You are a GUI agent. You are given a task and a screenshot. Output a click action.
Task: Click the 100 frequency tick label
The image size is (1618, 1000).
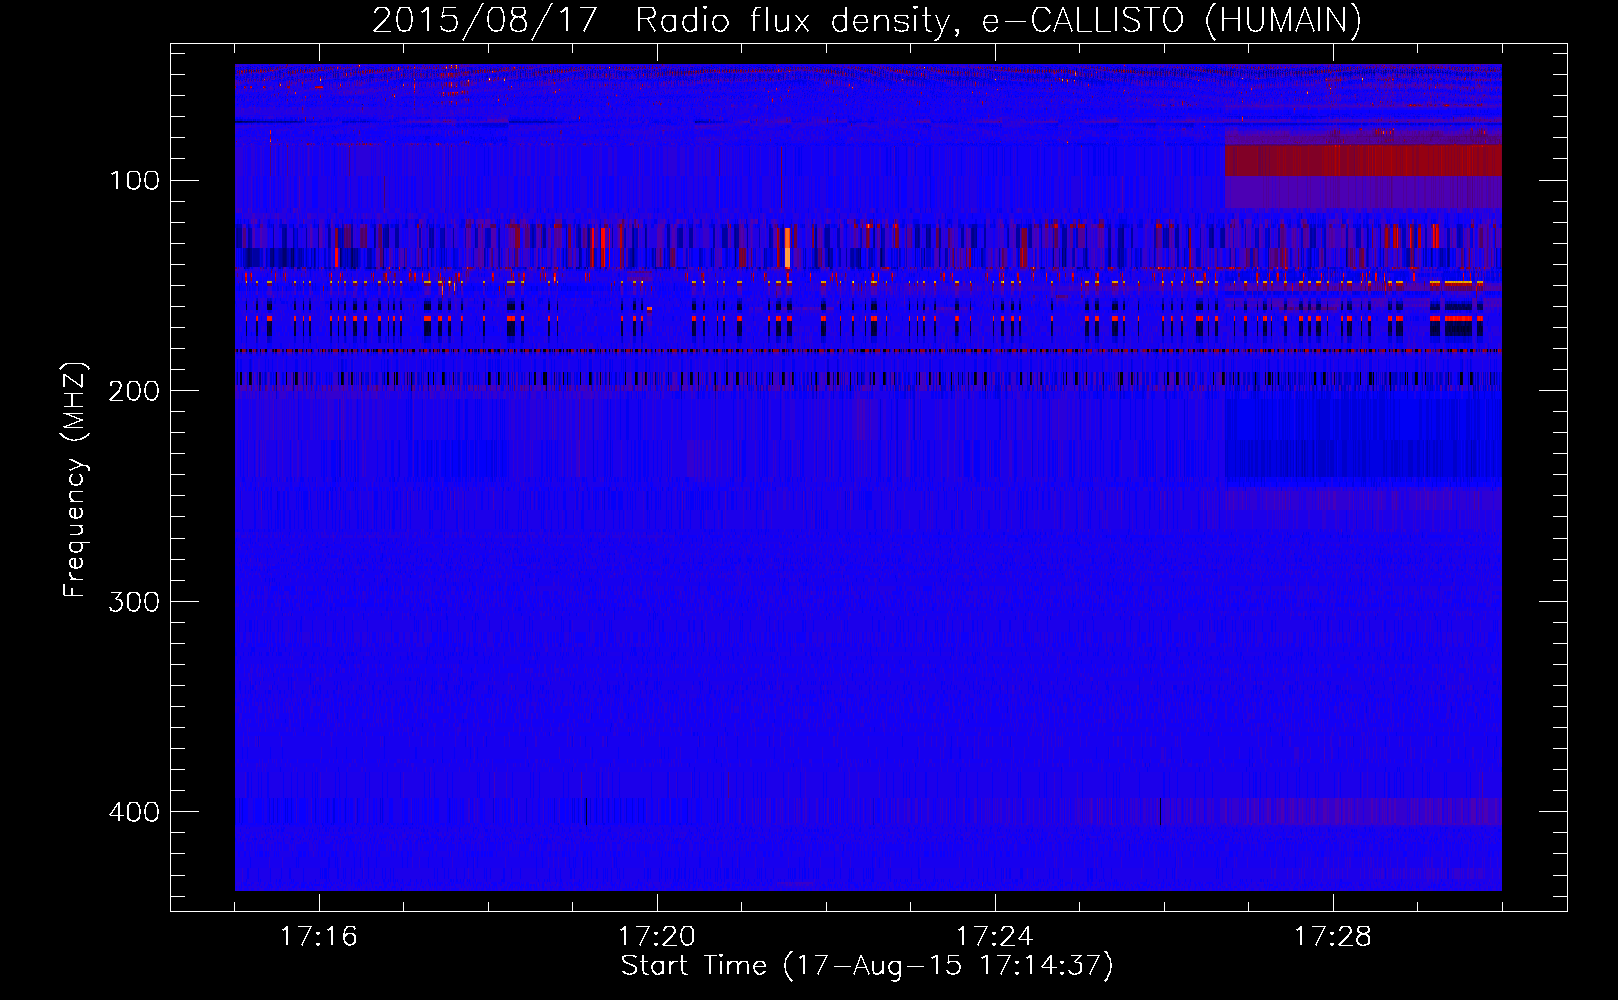[134, 180]
